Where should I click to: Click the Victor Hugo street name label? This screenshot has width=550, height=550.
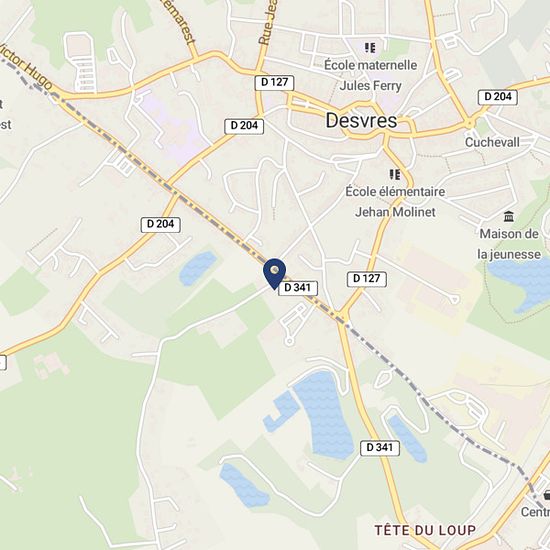pyautogui.click(x=26, y=67)
